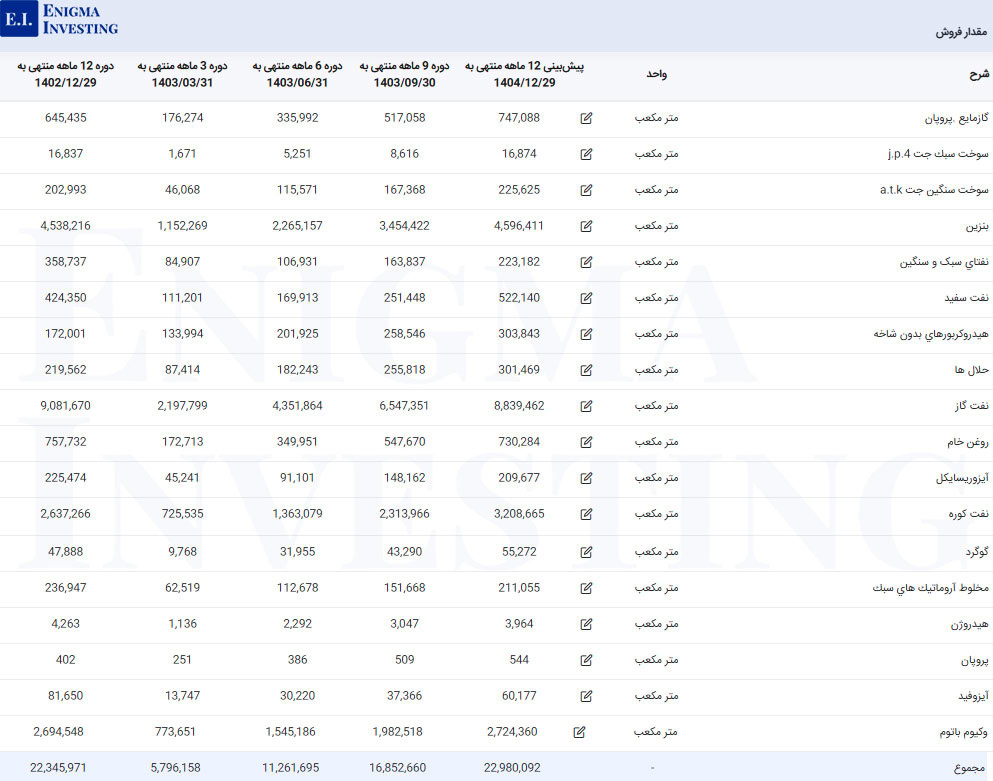Edit the forecast for نفت سفید
Screen dimensions: 993x781
coord(586,298)
